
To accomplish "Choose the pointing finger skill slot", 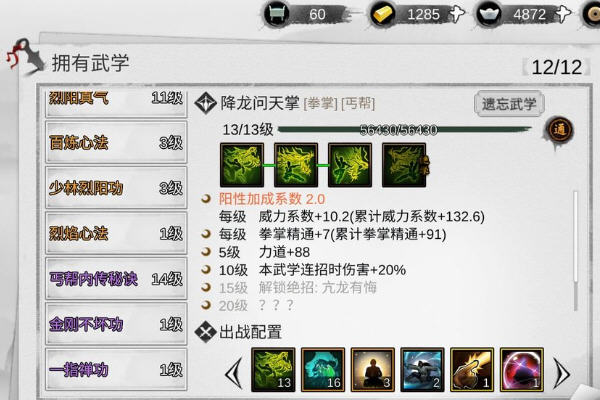I will tap(472, 370).
